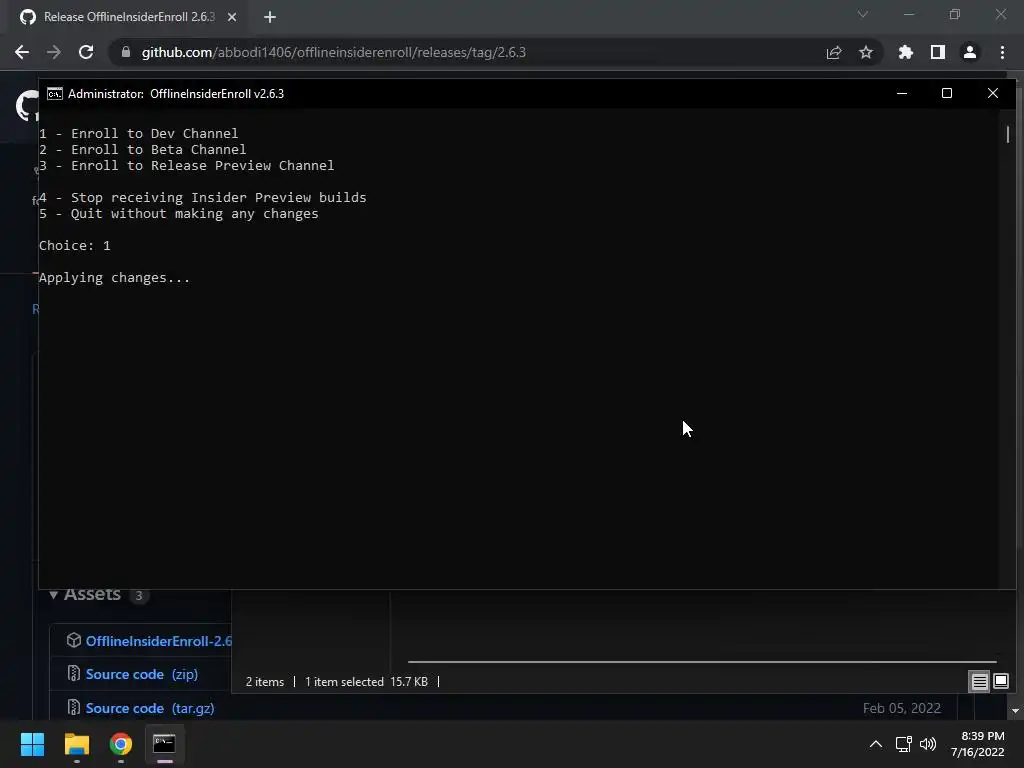The image size is (1024, 768).
Task: Close the OfflineInsiderEnroll console window
Action: click(x=993, y=93)
